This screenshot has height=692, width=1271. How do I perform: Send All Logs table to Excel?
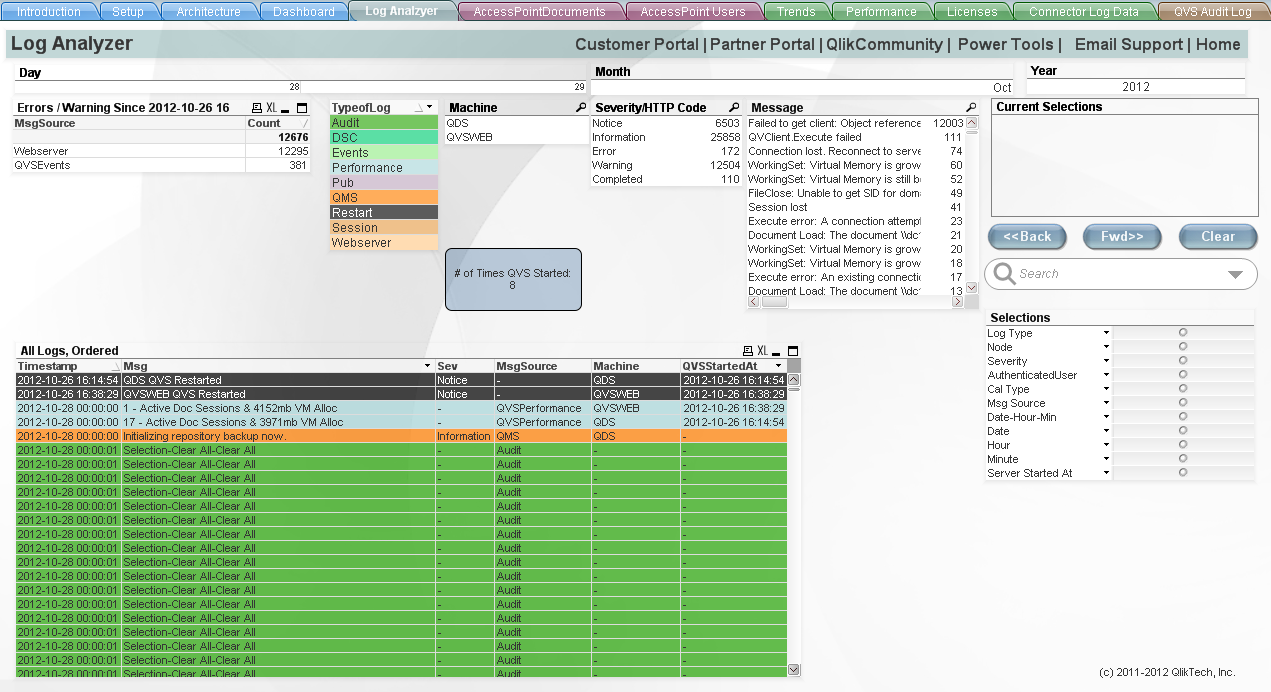762,351
